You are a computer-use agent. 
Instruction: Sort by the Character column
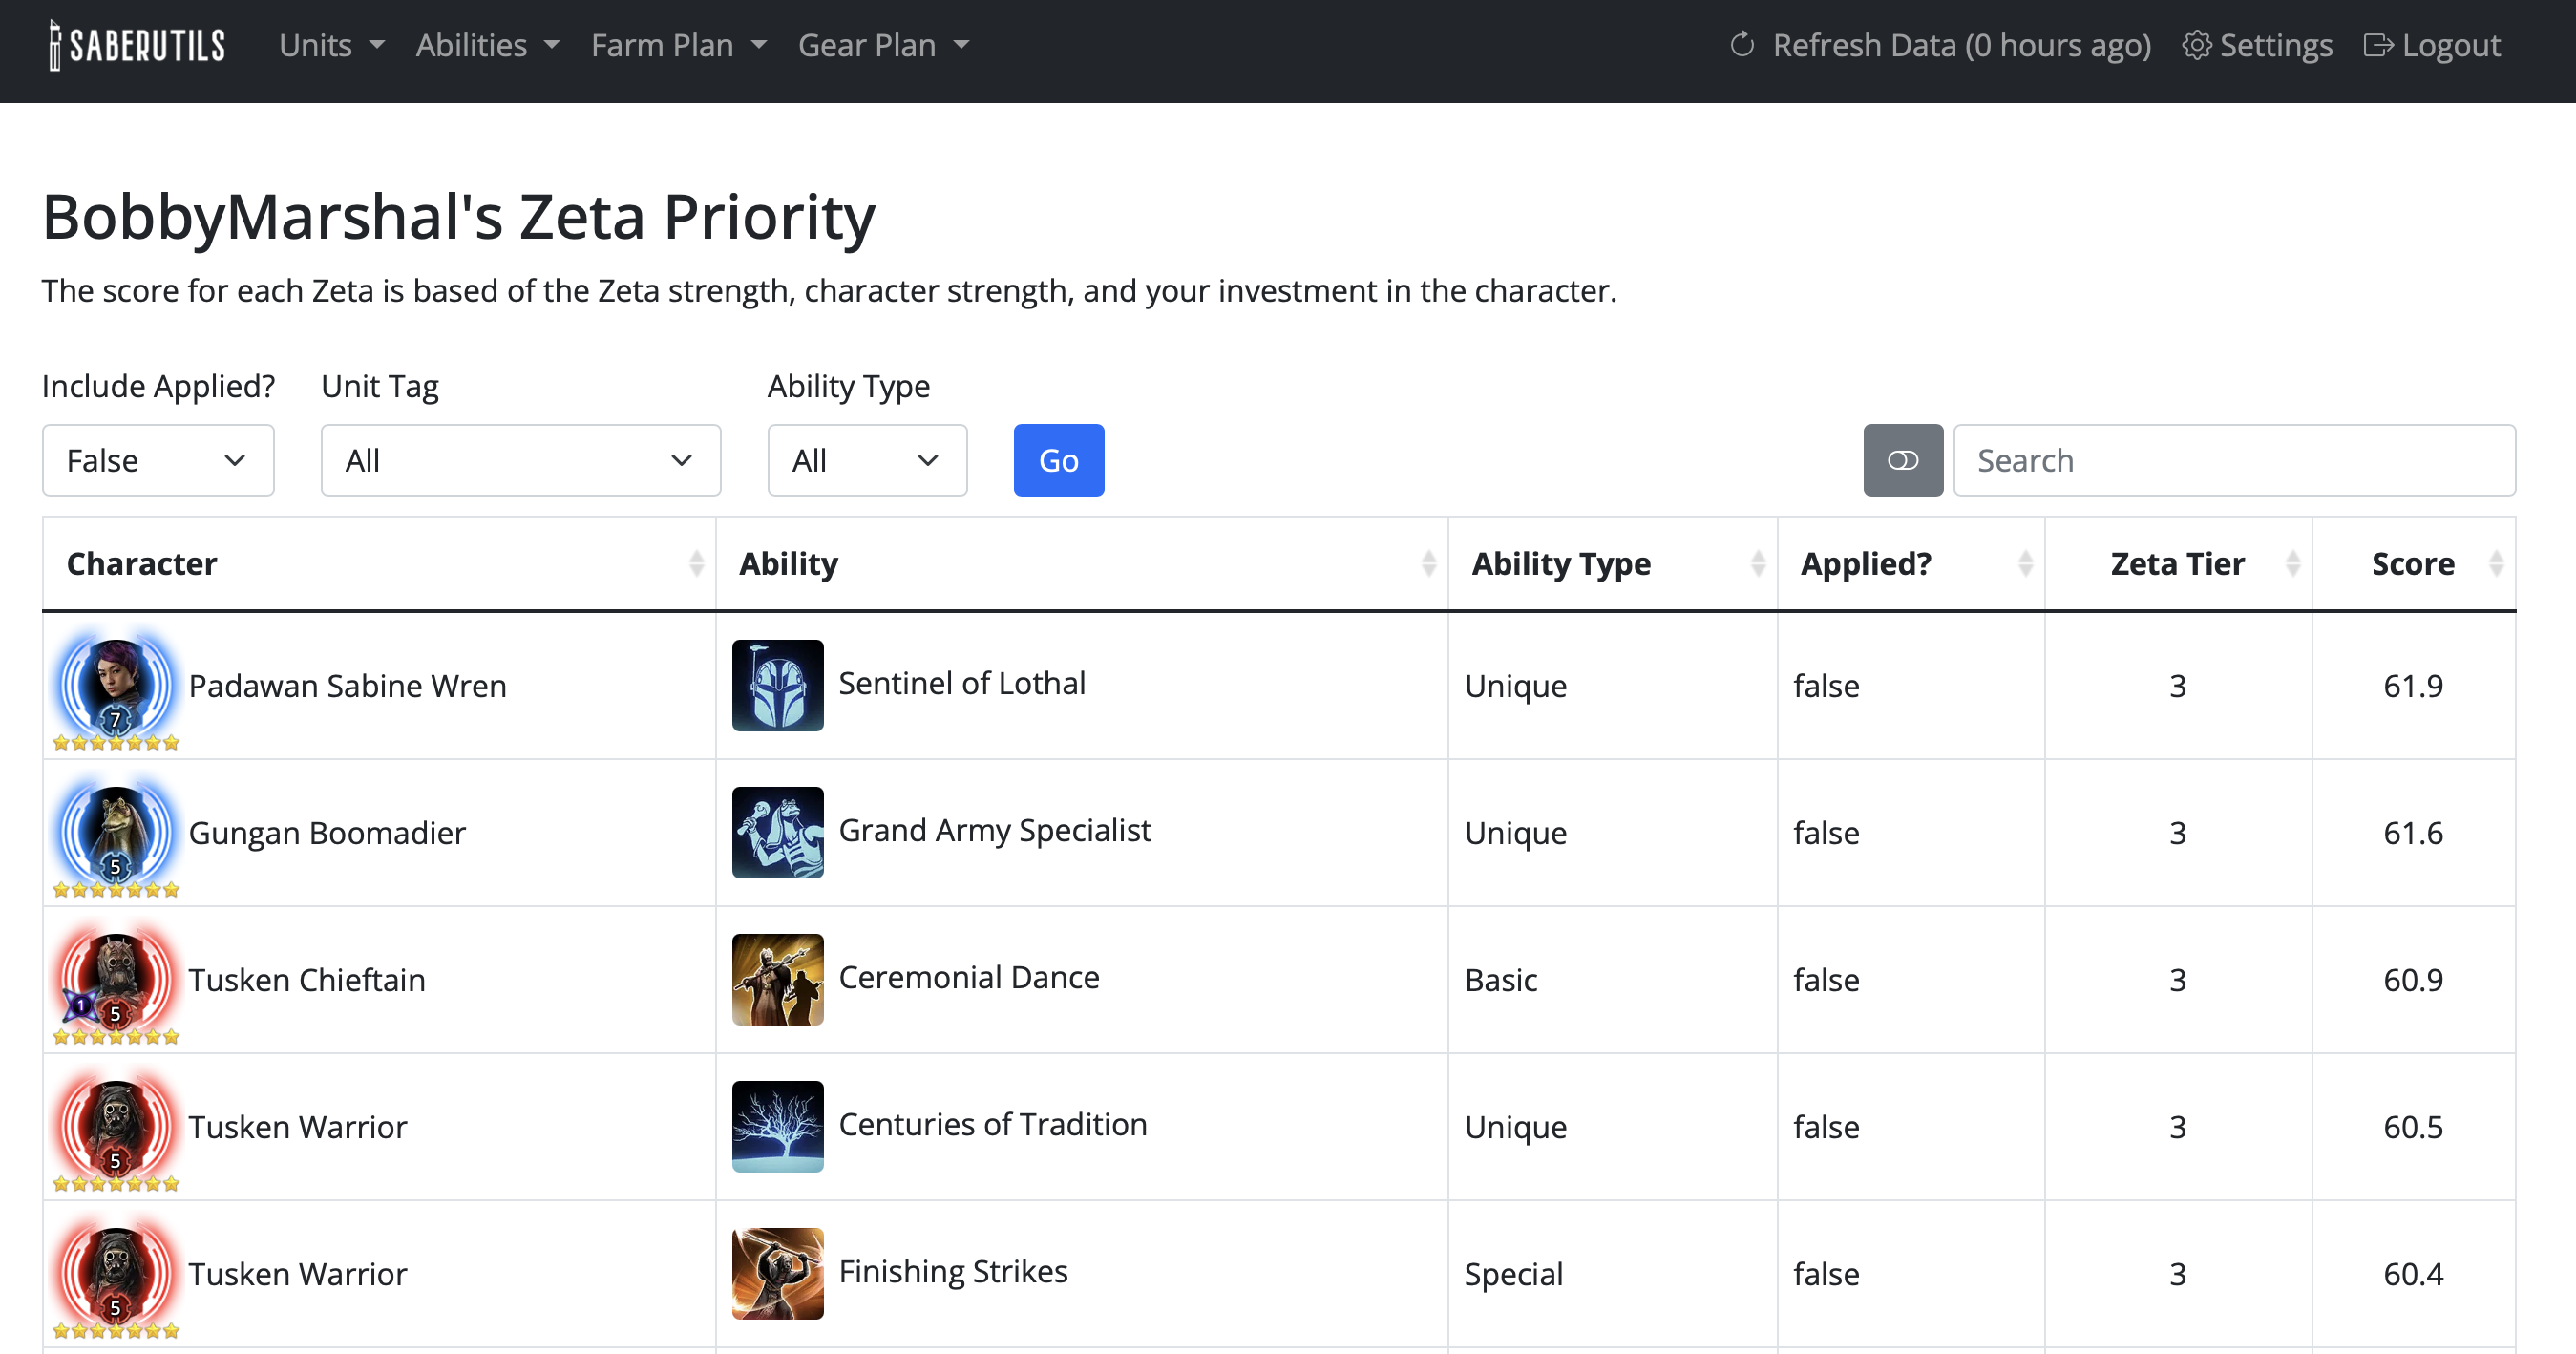pyautogui.click(x=379, y=564)
